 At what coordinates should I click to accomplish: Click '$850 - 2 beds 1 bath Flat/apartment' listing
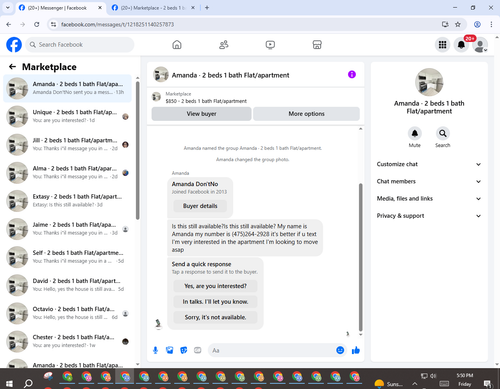tap(206, 101)
